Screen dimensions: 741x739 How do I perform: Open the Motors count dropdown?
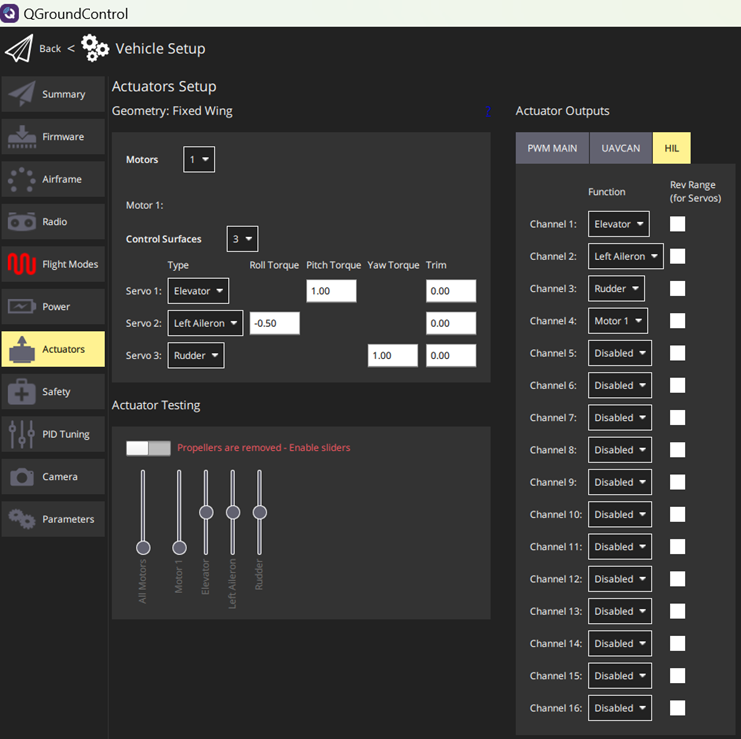(x=199, y=159)
